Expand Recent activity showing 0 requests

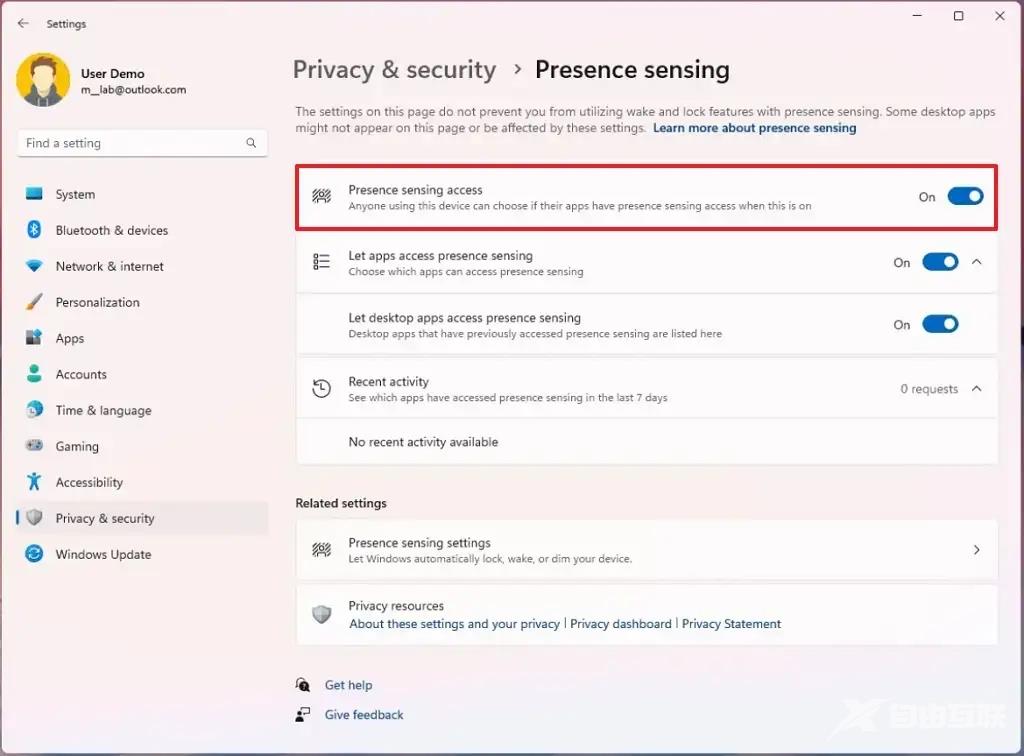pyautogui.click(x=977, y=389)
